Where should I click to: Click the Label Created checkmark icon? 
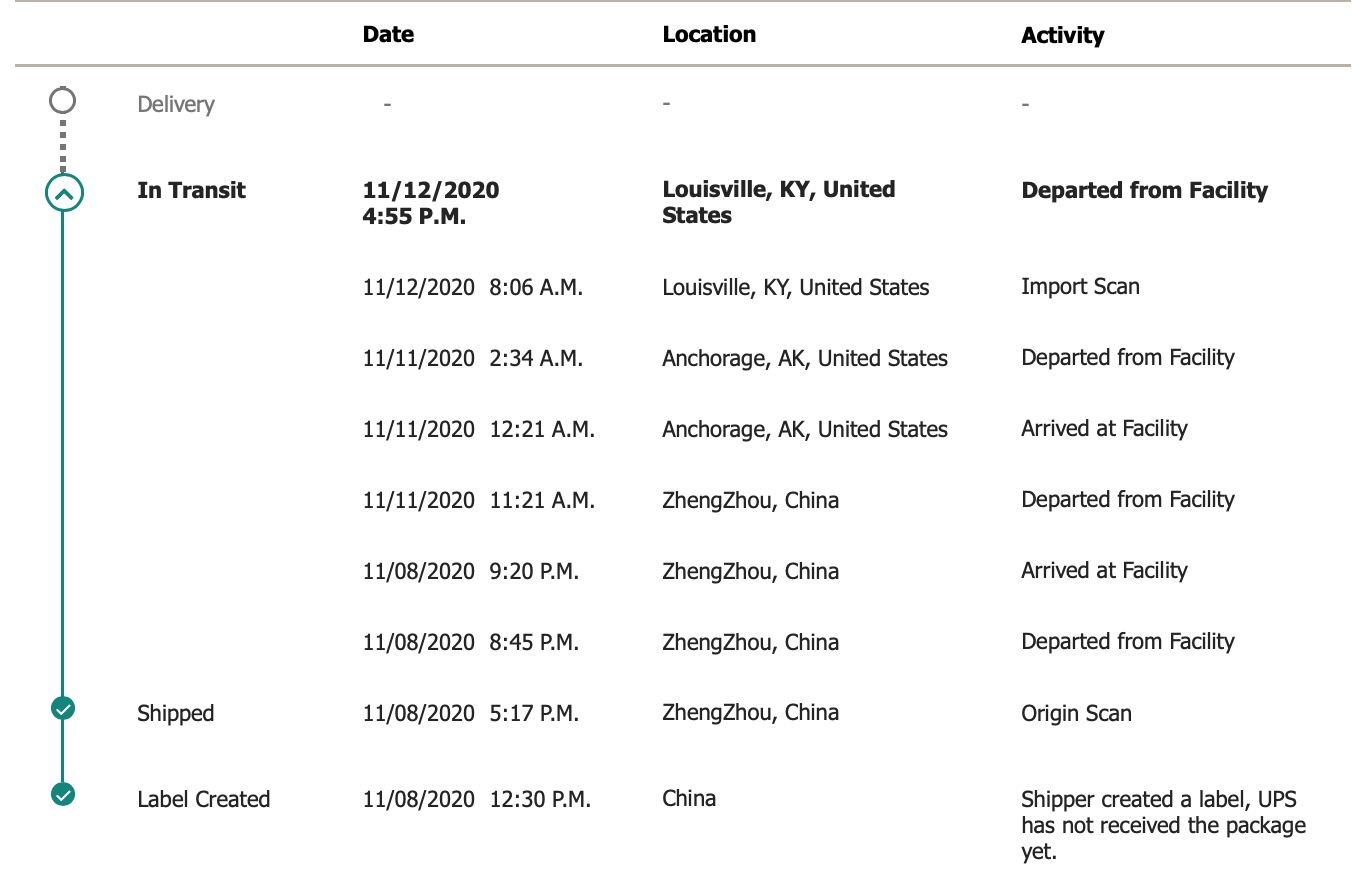coord(63,795)
